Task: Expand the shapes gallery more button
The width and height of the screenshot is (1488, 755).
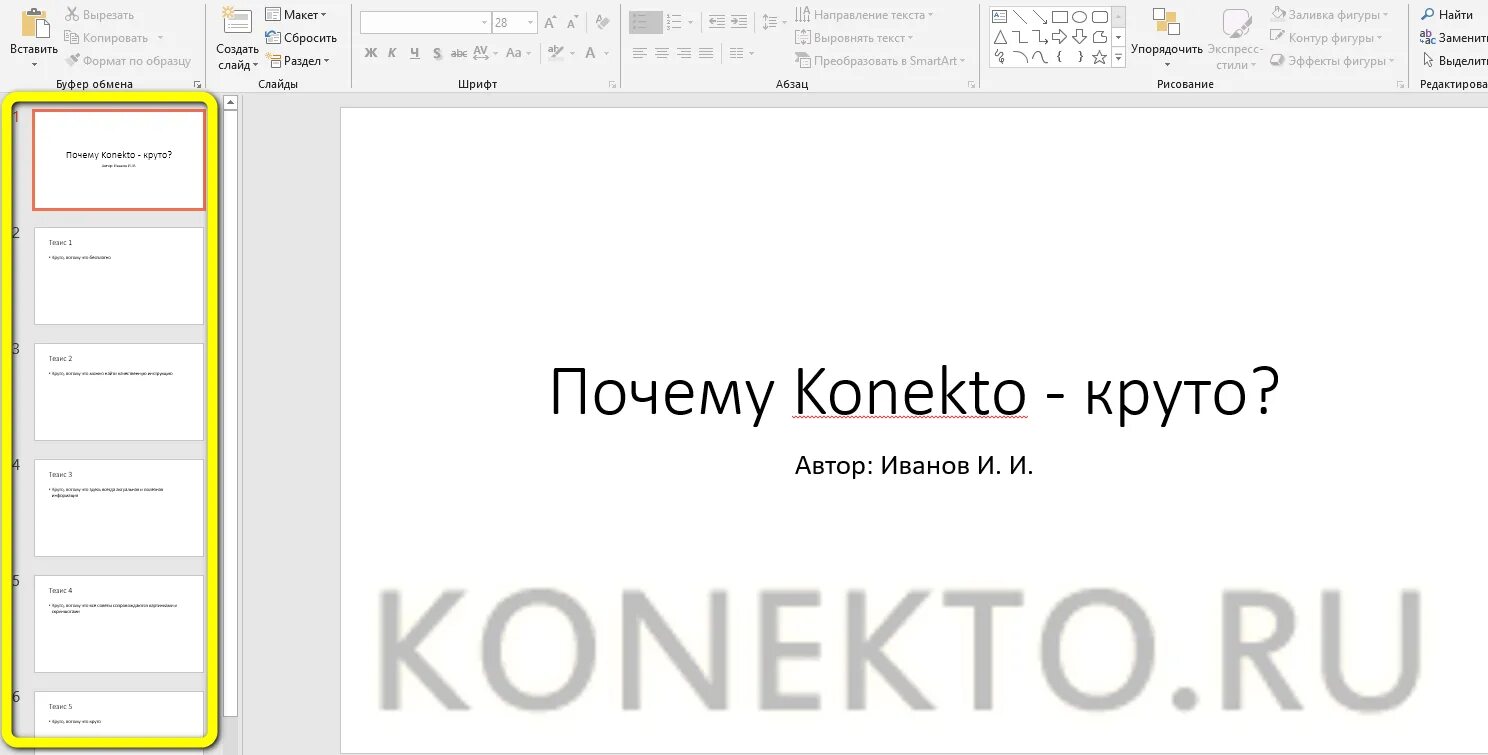Action: (1119, 59)
